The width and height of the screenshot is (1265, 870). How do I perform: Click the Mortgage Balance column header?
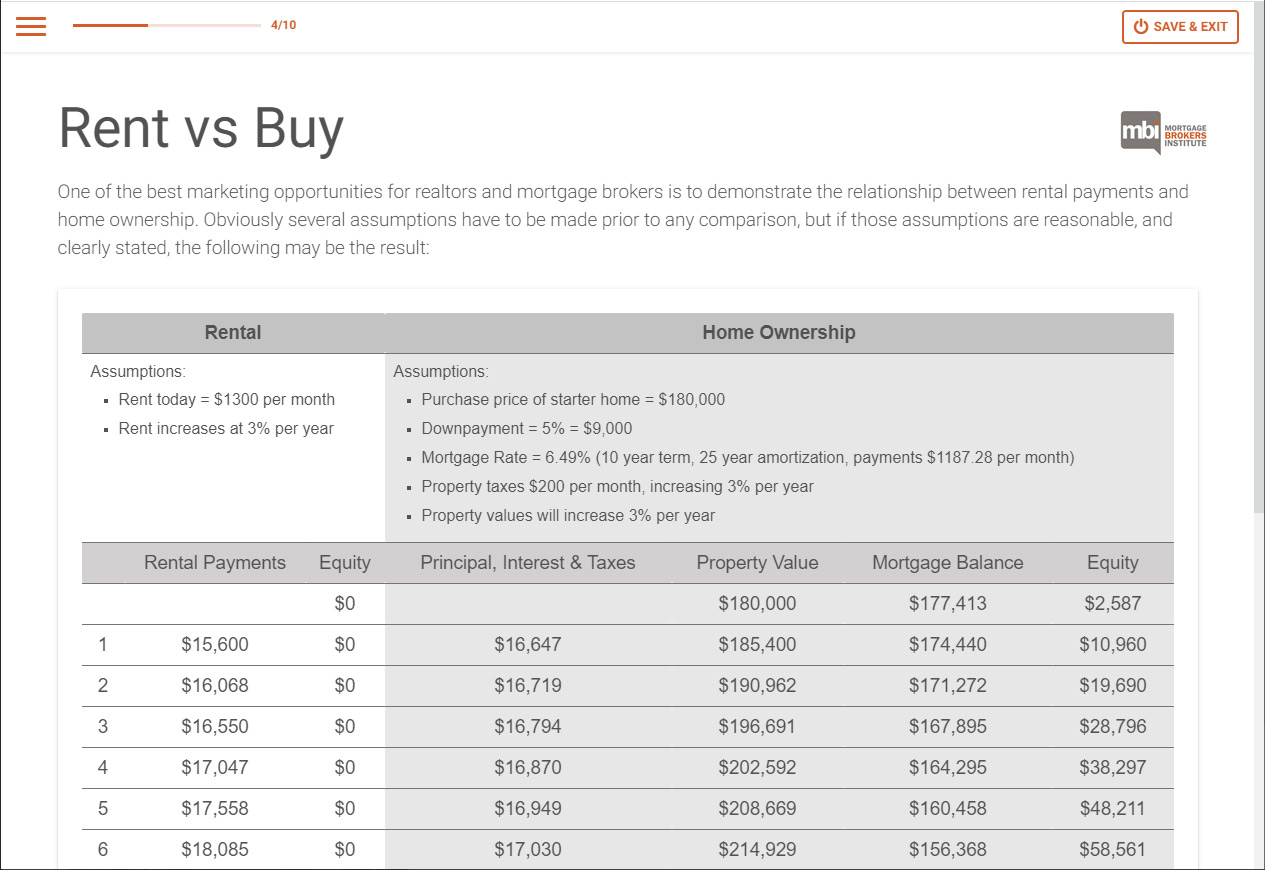(947, 563)
